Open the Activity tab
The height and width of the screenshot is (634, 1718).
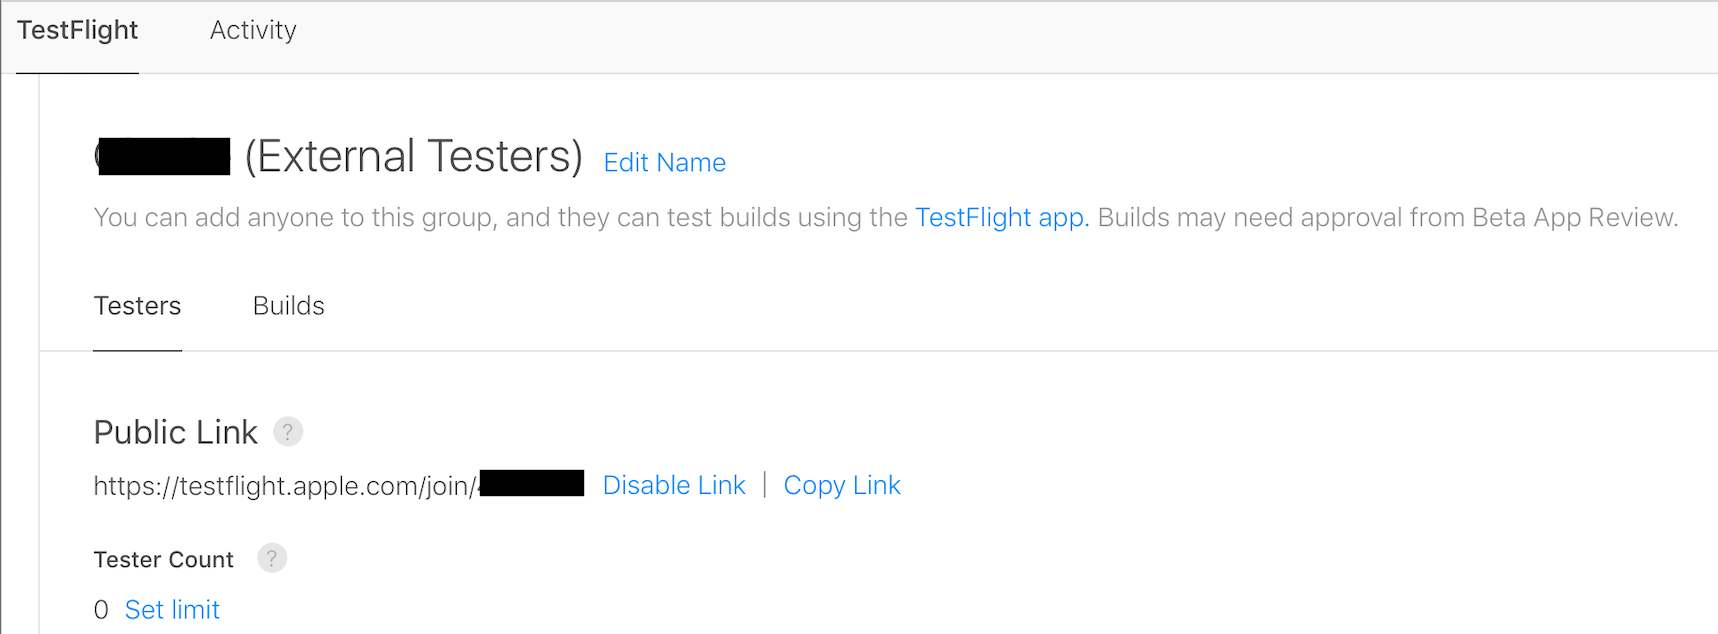253,31
